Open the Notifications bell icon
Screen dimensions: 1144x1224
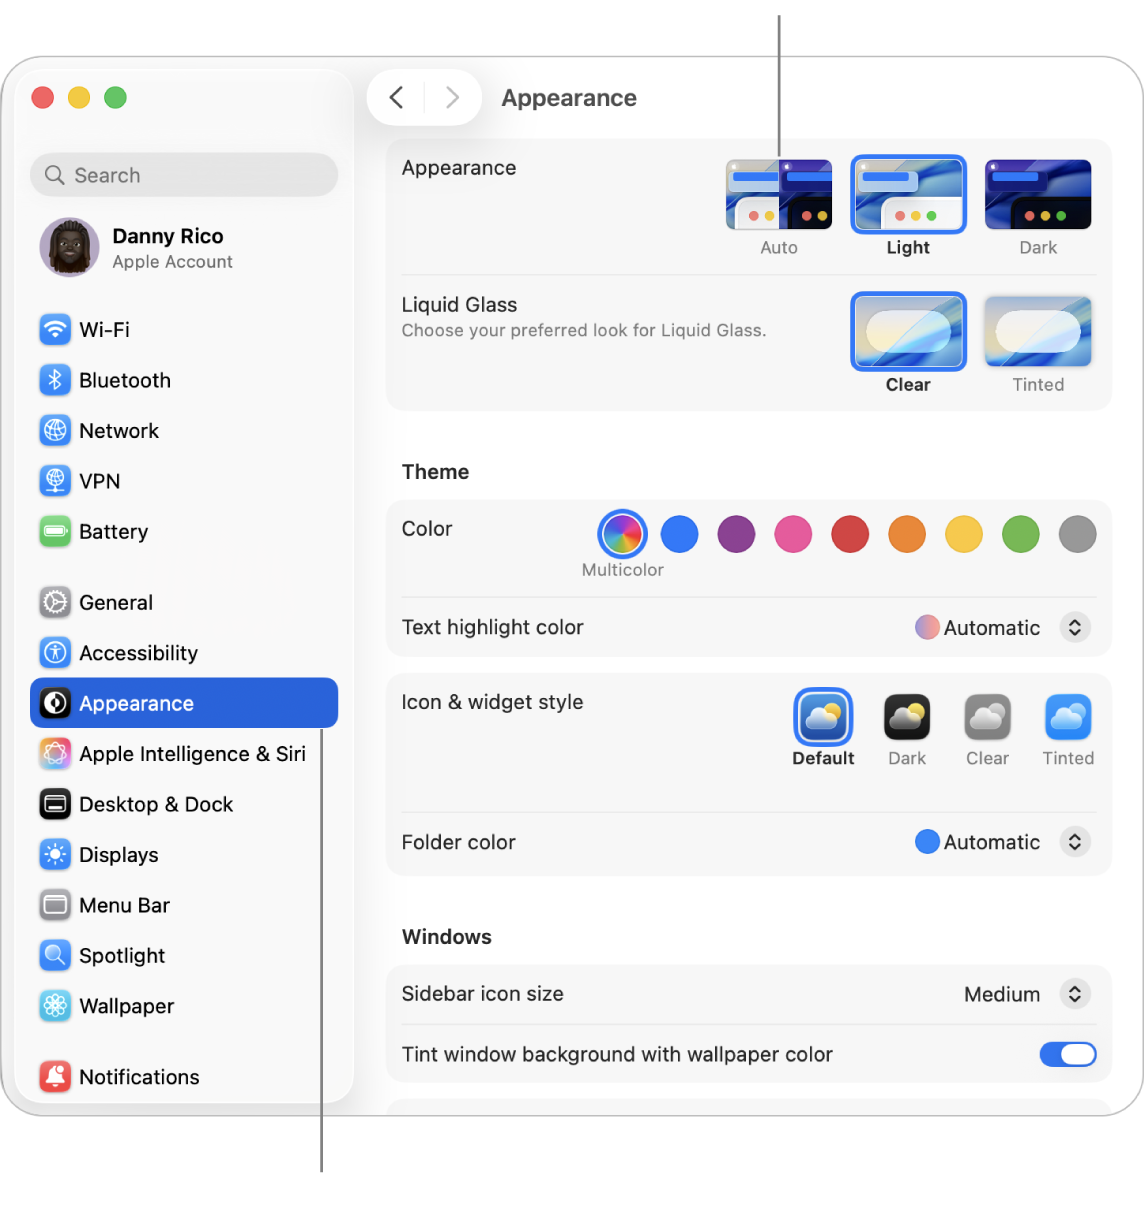pyautogui.click(x=55, y=1077)
